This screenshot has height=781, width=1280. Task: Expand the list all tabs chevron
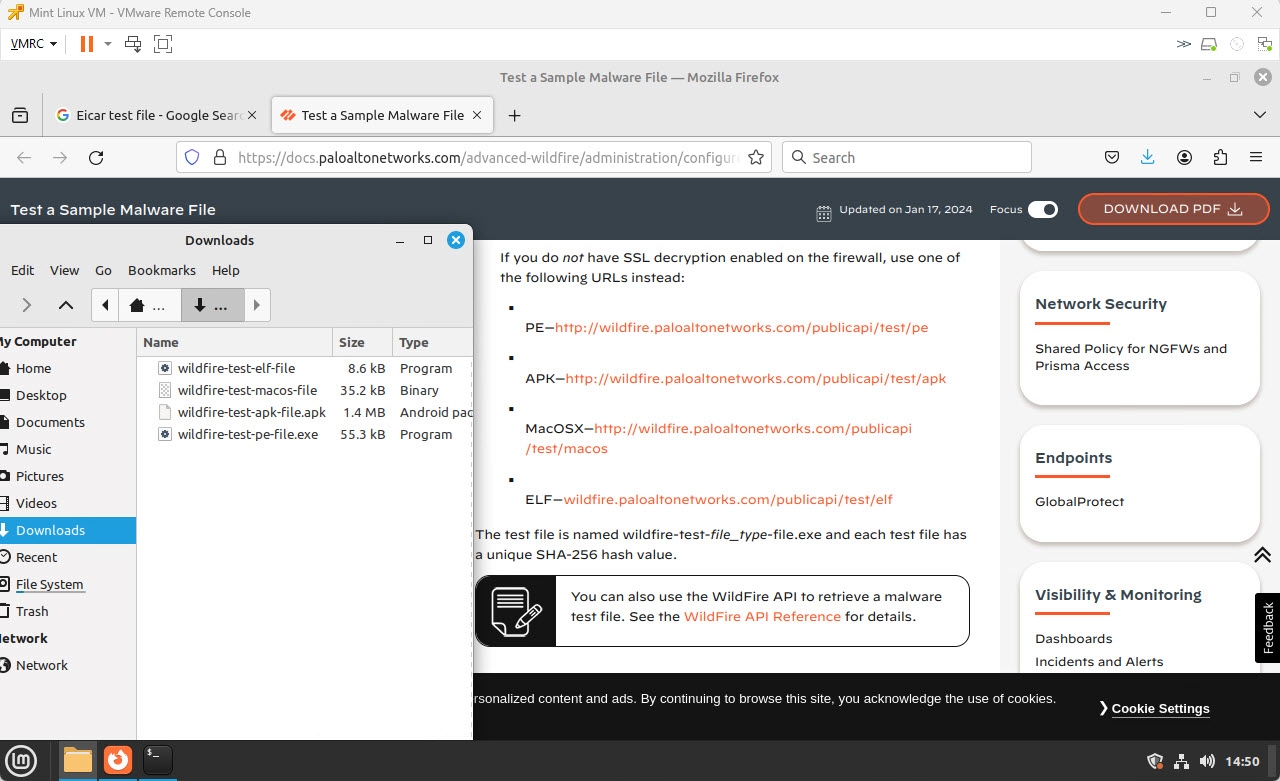(x=1259, y=115)
